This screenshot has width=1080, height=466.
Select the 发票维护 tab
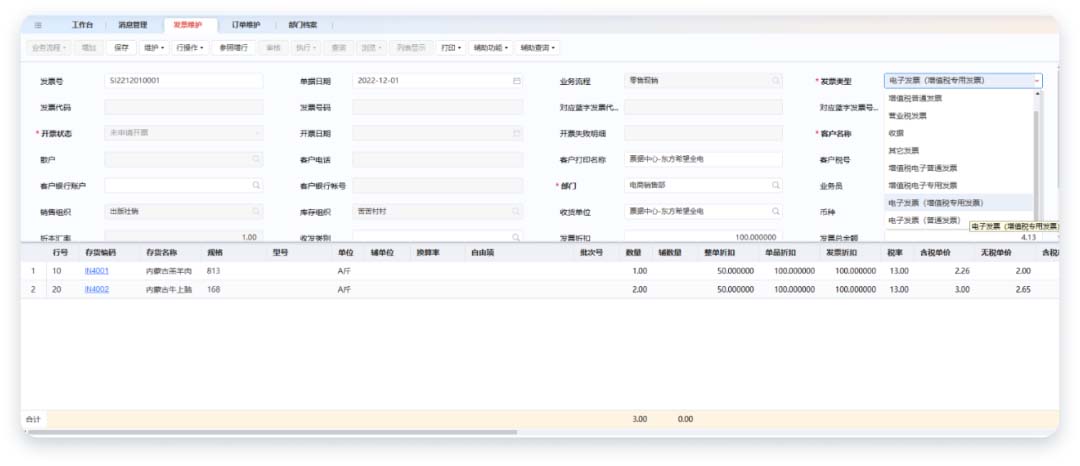(x=187, y=25)
